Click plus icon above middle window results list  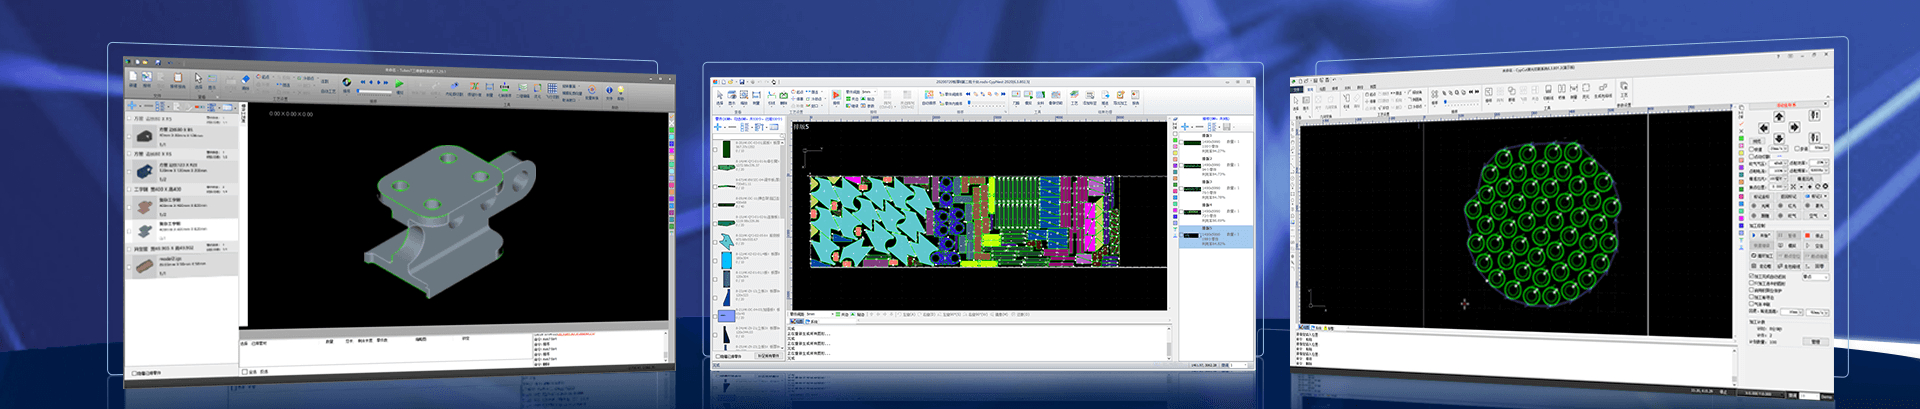tap(1185, 127)
